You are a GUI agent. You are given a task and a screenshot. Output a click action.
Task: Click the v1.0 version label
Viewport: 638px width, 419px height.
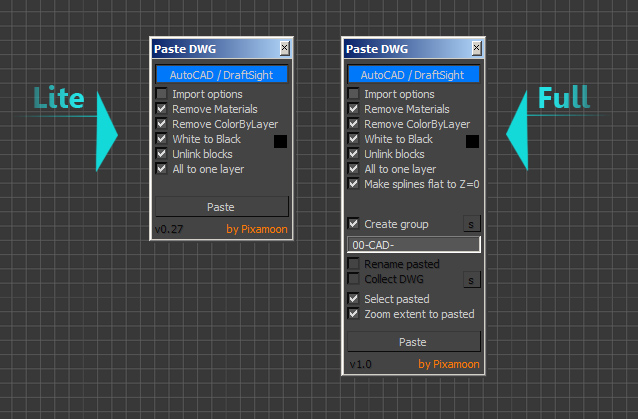(x=361, y=364)
